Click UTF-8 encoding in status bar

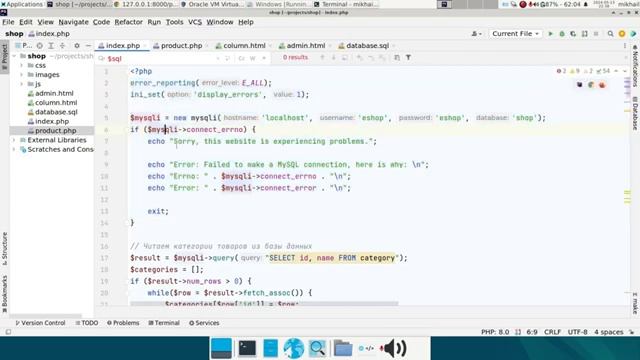577,332
